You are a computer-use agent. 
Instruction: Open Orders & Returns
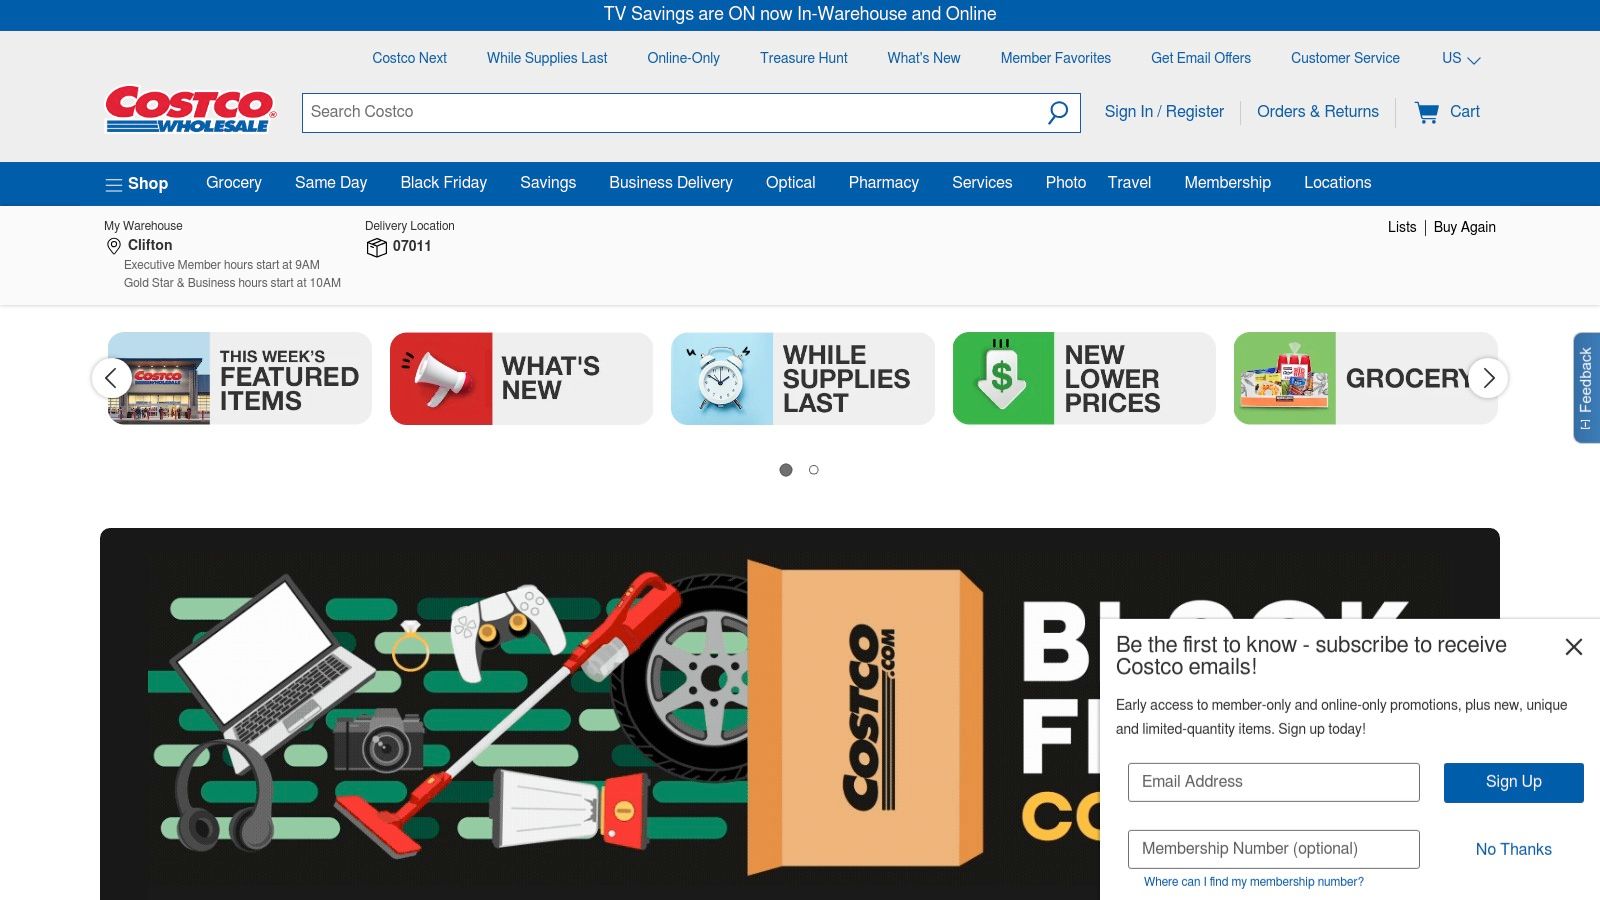1318,112
